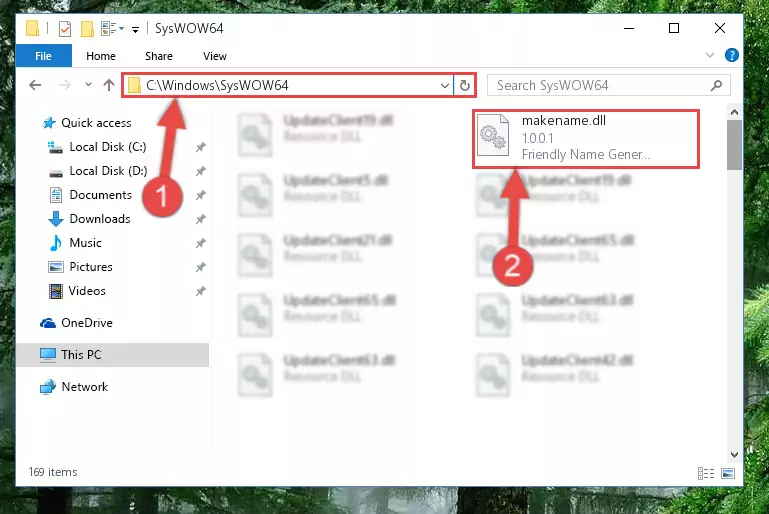Click the scrollbar down arrow

coord(734,455)
